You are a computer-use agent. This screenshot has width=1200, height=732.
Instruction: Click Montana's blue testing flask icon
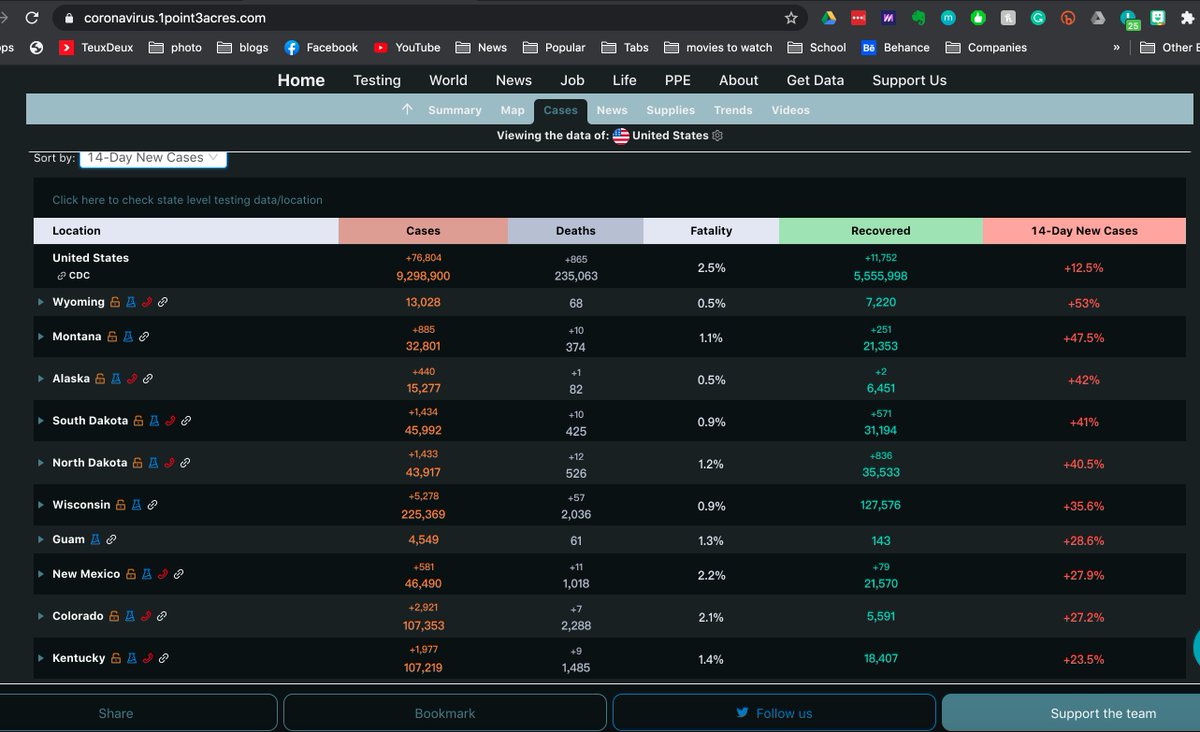(x=128, y=337)
